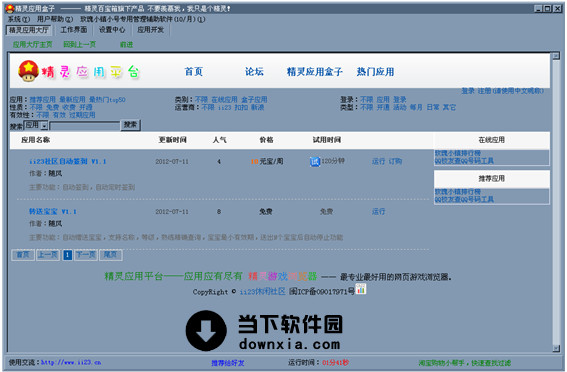The height and width of the screenshot is (372, 567).
Task: Select 不限 in the 类别 row
Action: click(x=201, y=99)
